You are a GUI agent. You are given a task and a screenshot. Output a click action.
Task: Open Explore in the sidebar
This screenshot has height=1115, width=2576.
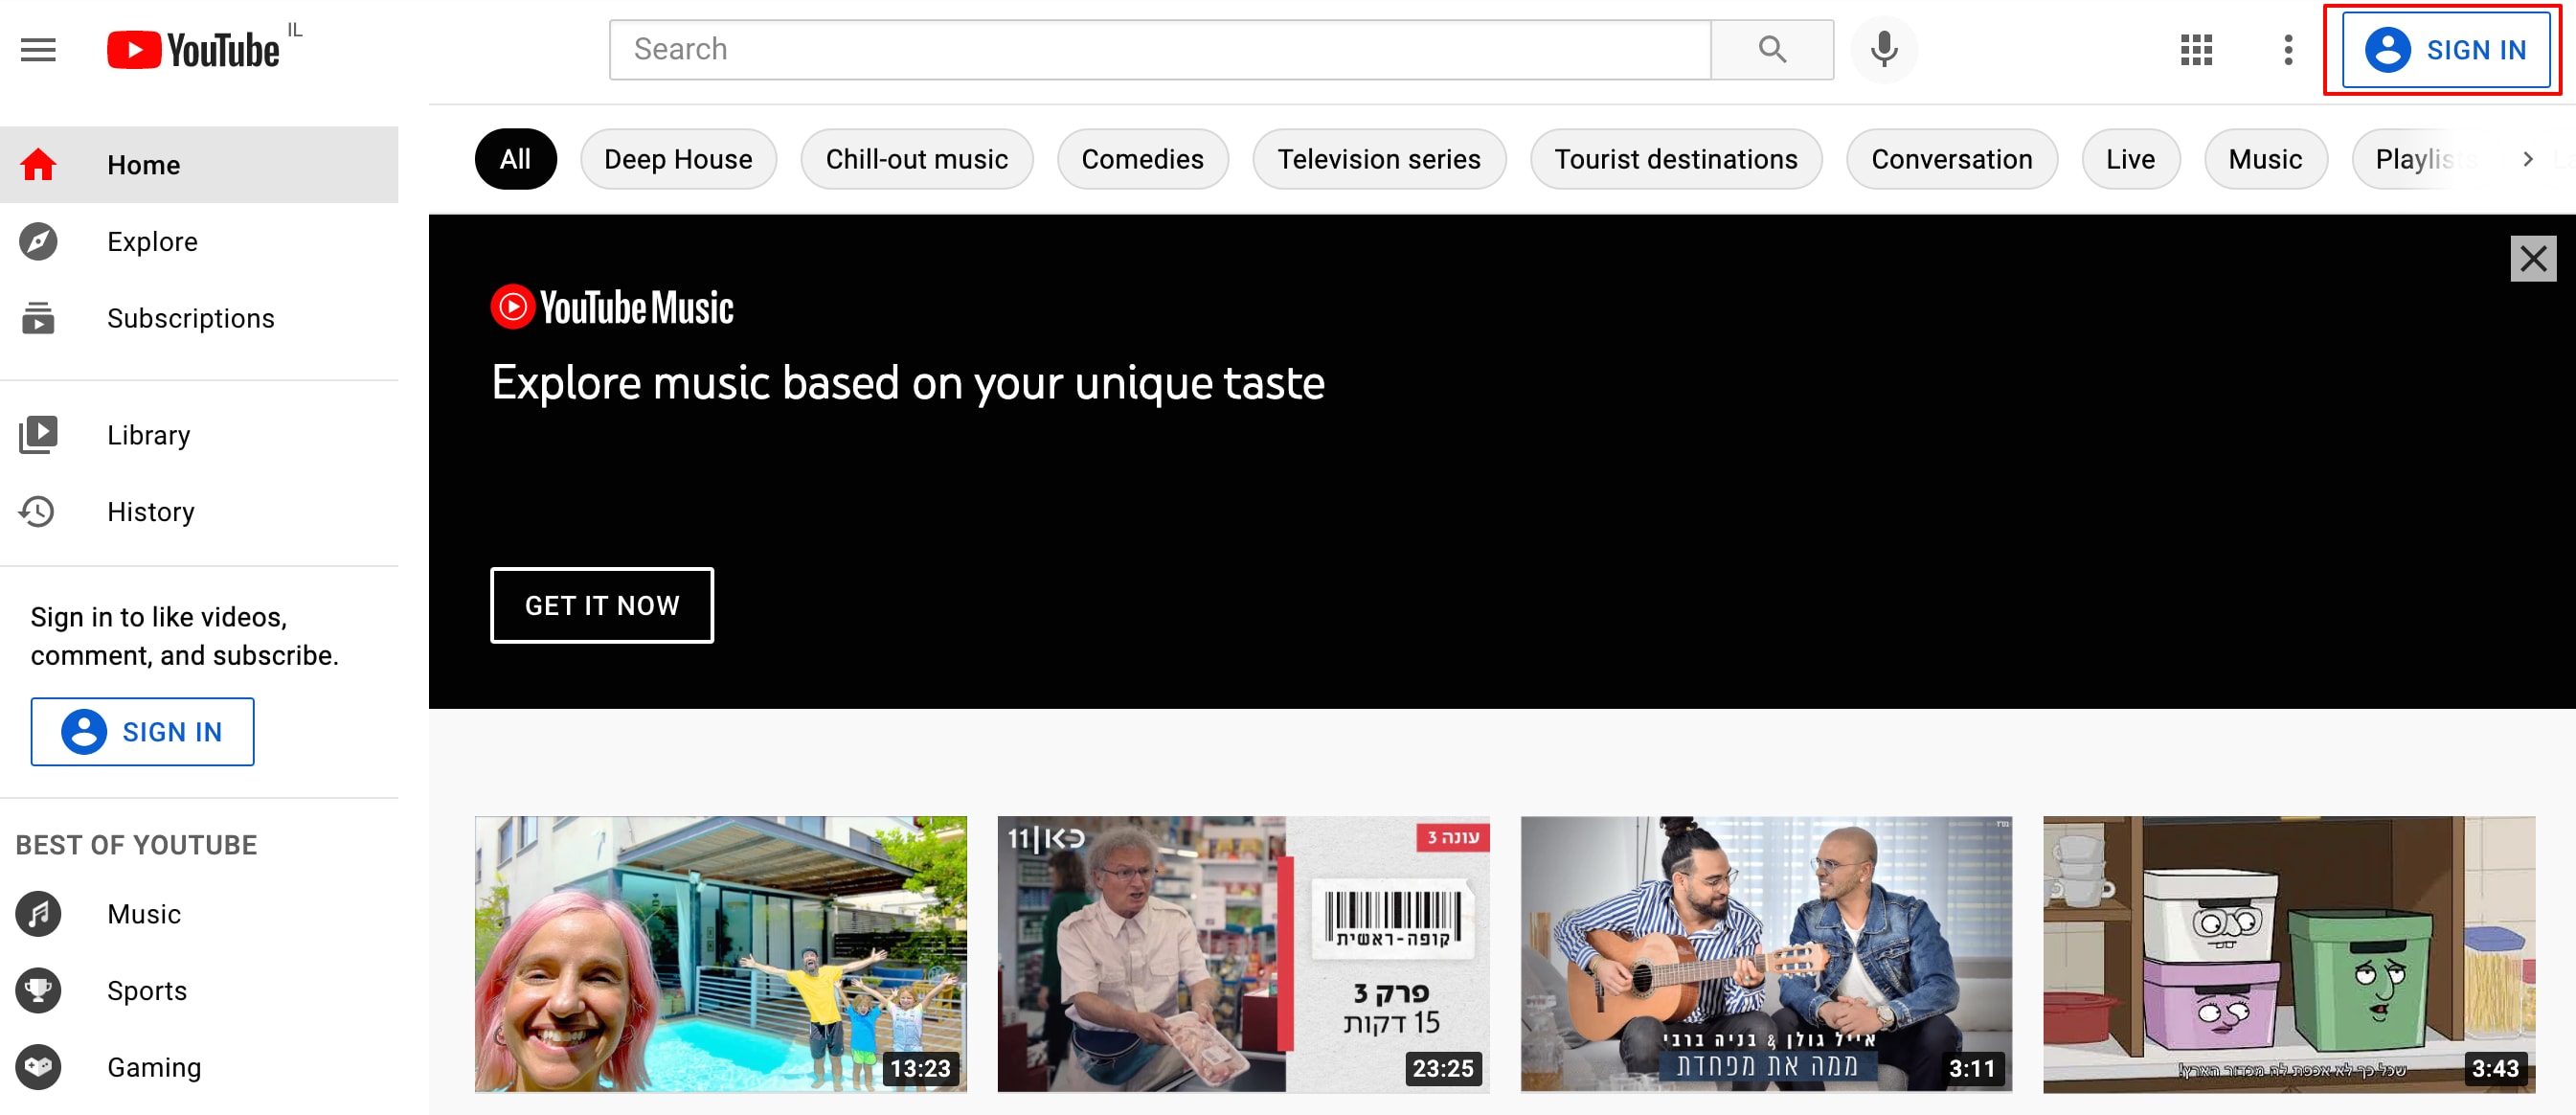199,241
